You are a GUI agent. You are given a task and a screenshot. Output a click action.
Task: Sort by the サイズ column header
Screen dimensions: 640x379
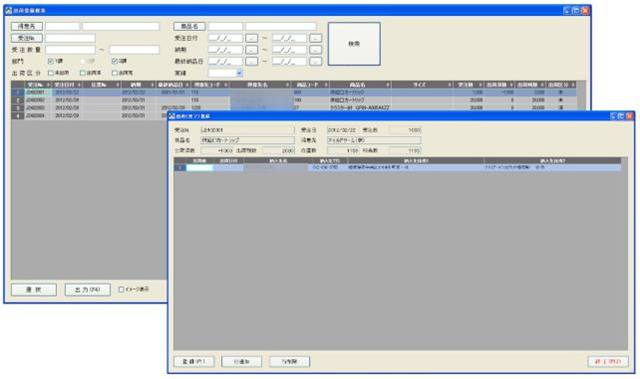422,85
